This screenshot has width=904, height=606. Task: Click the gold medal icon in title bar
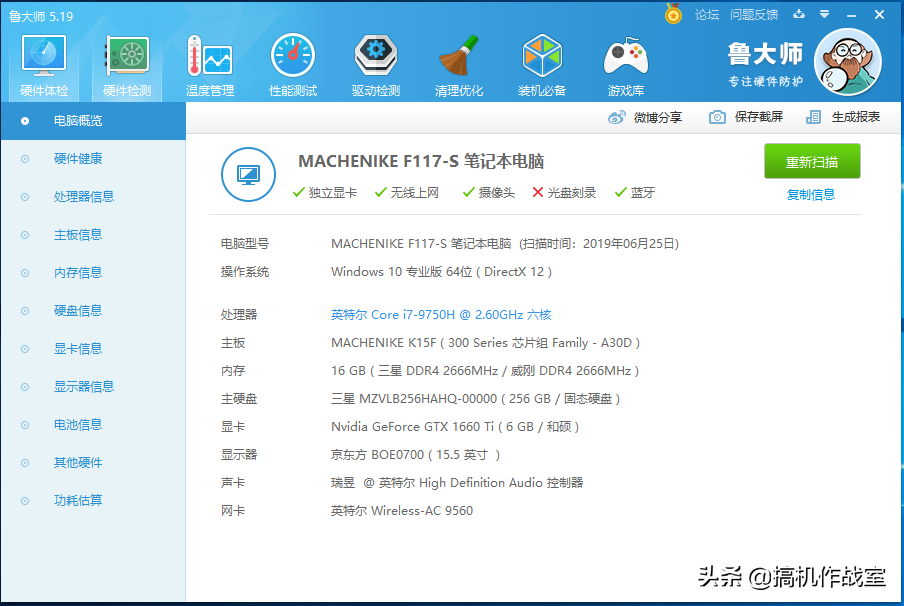673,14
